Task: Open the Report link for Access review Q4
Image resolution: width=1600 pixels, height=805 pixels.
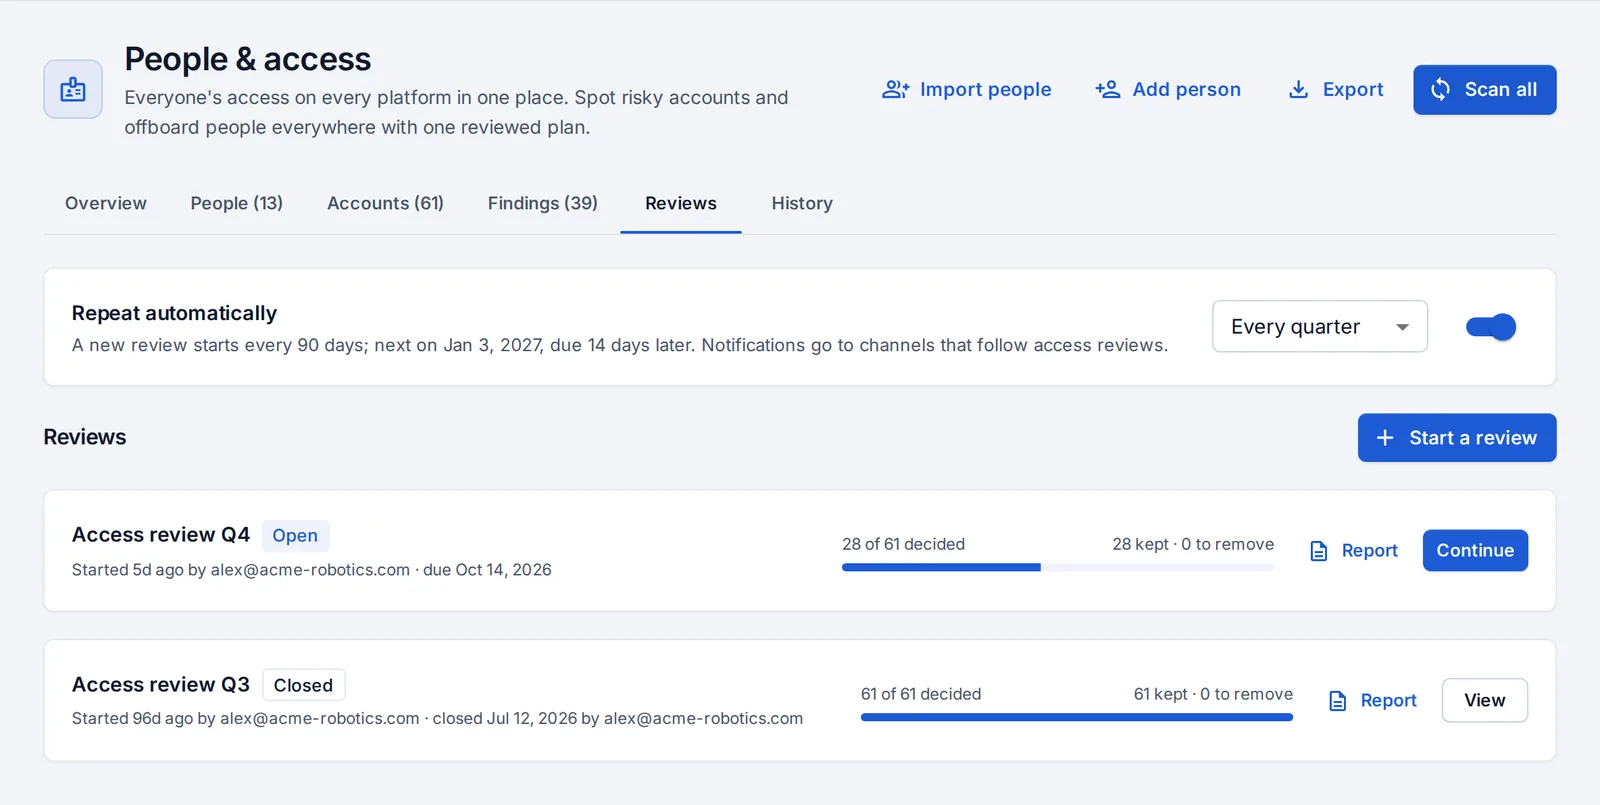Action: point(1354,551)
